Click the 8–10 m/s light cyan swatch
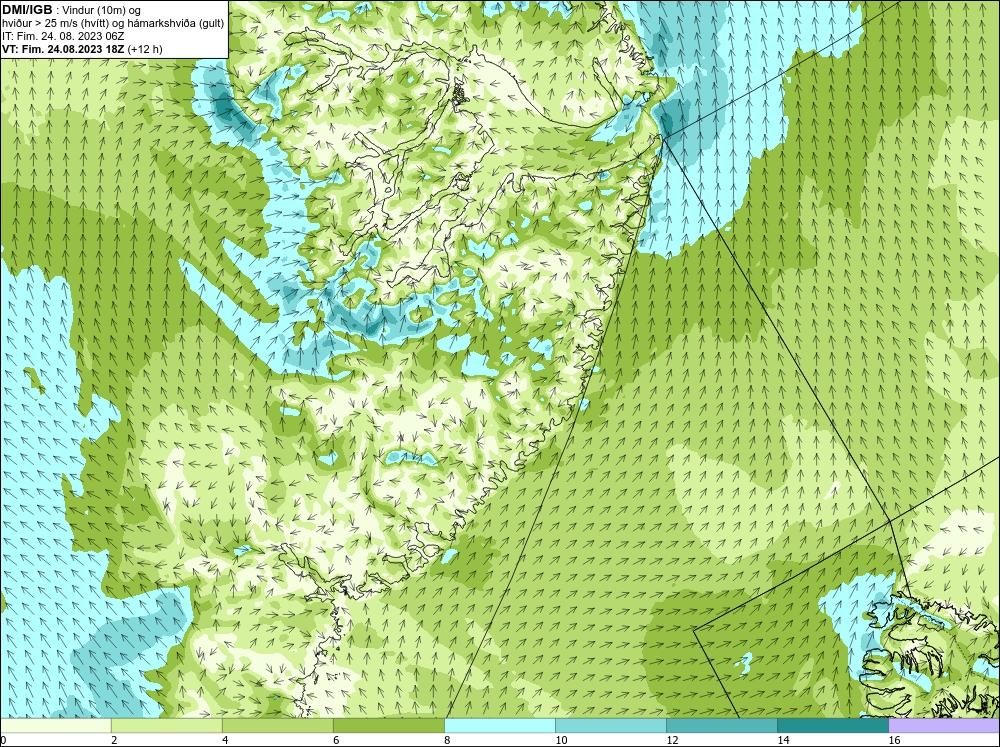The height and width of the screenshot is (747, 1000). click(x=500, y=725)
